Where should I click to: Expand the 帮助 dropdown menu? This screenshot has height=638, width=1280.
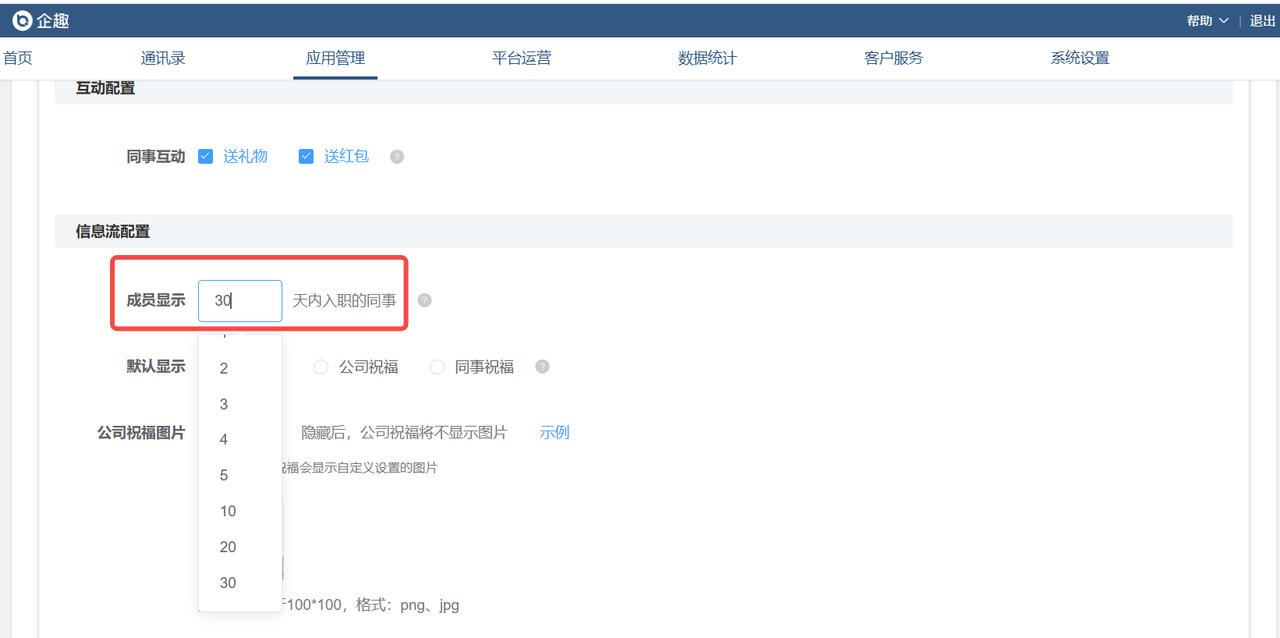coord(1207,21)
